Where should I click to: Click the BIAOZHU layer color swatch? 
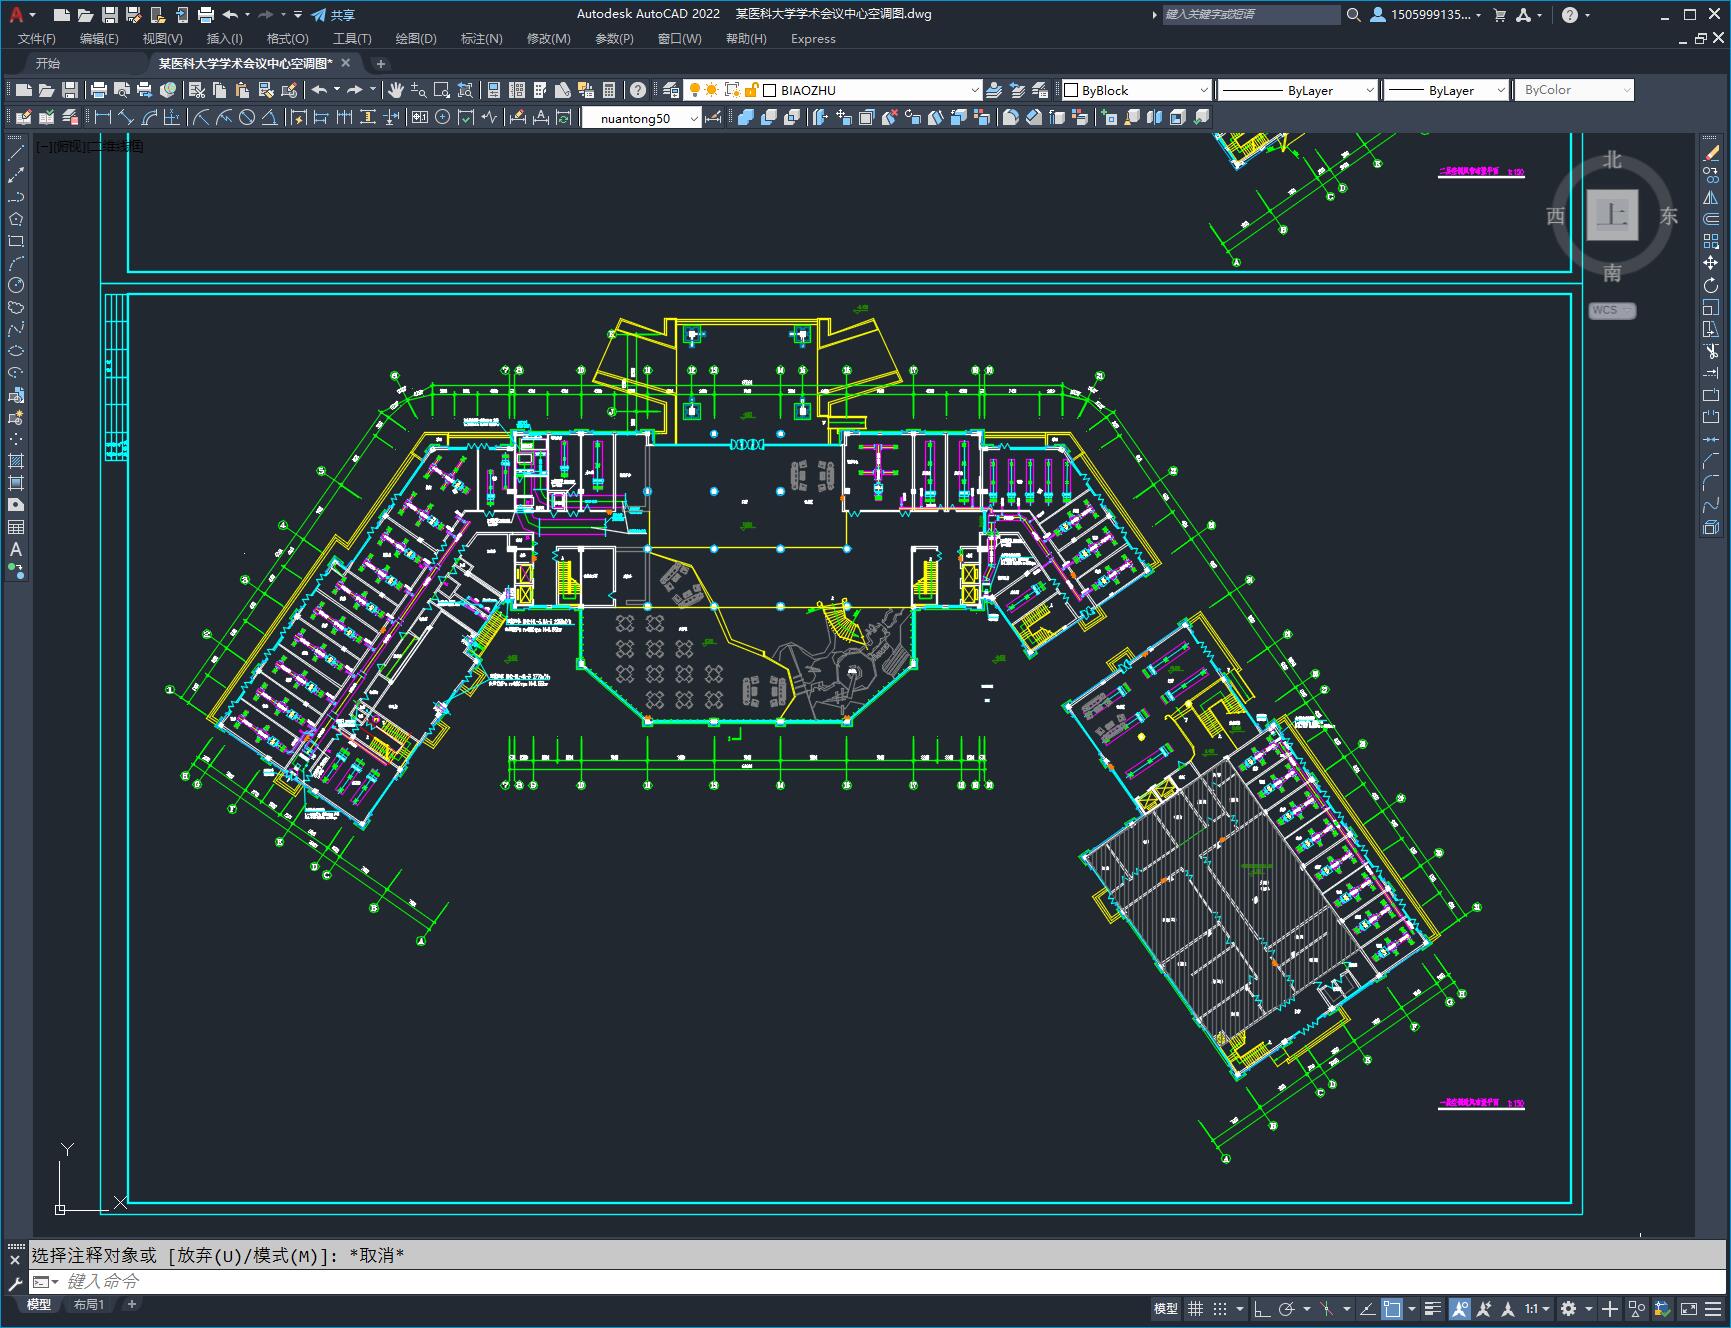coord(770,90)
